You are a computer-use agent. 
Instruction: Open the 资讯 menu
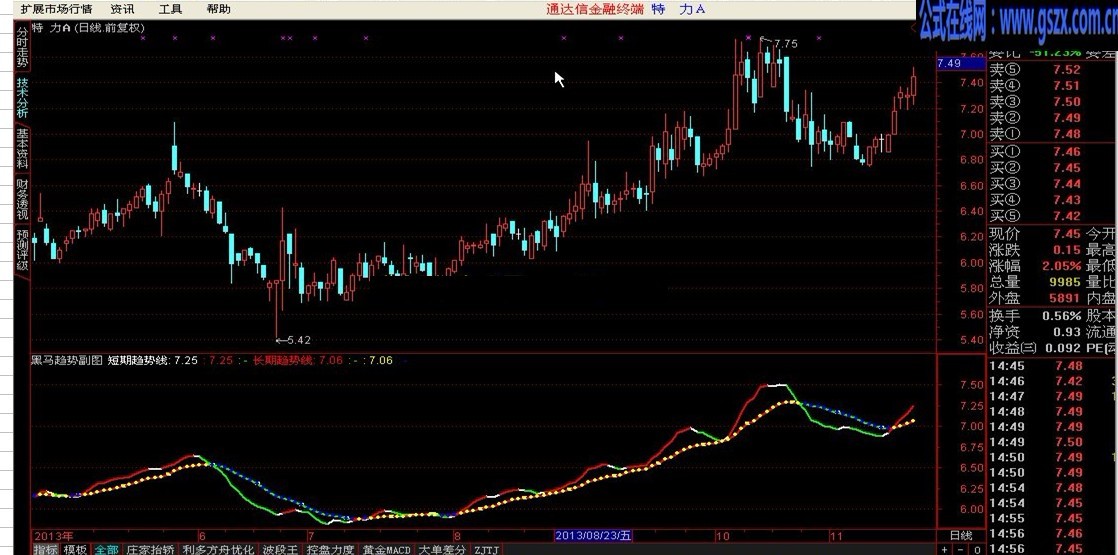[x=123, y=9]
